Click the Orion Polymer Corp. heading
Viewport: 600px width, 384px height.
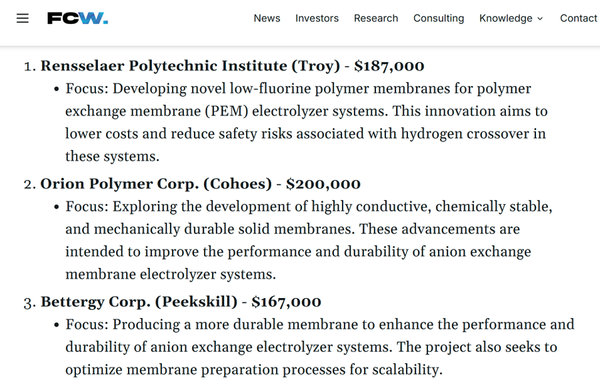tap(200, 184)
